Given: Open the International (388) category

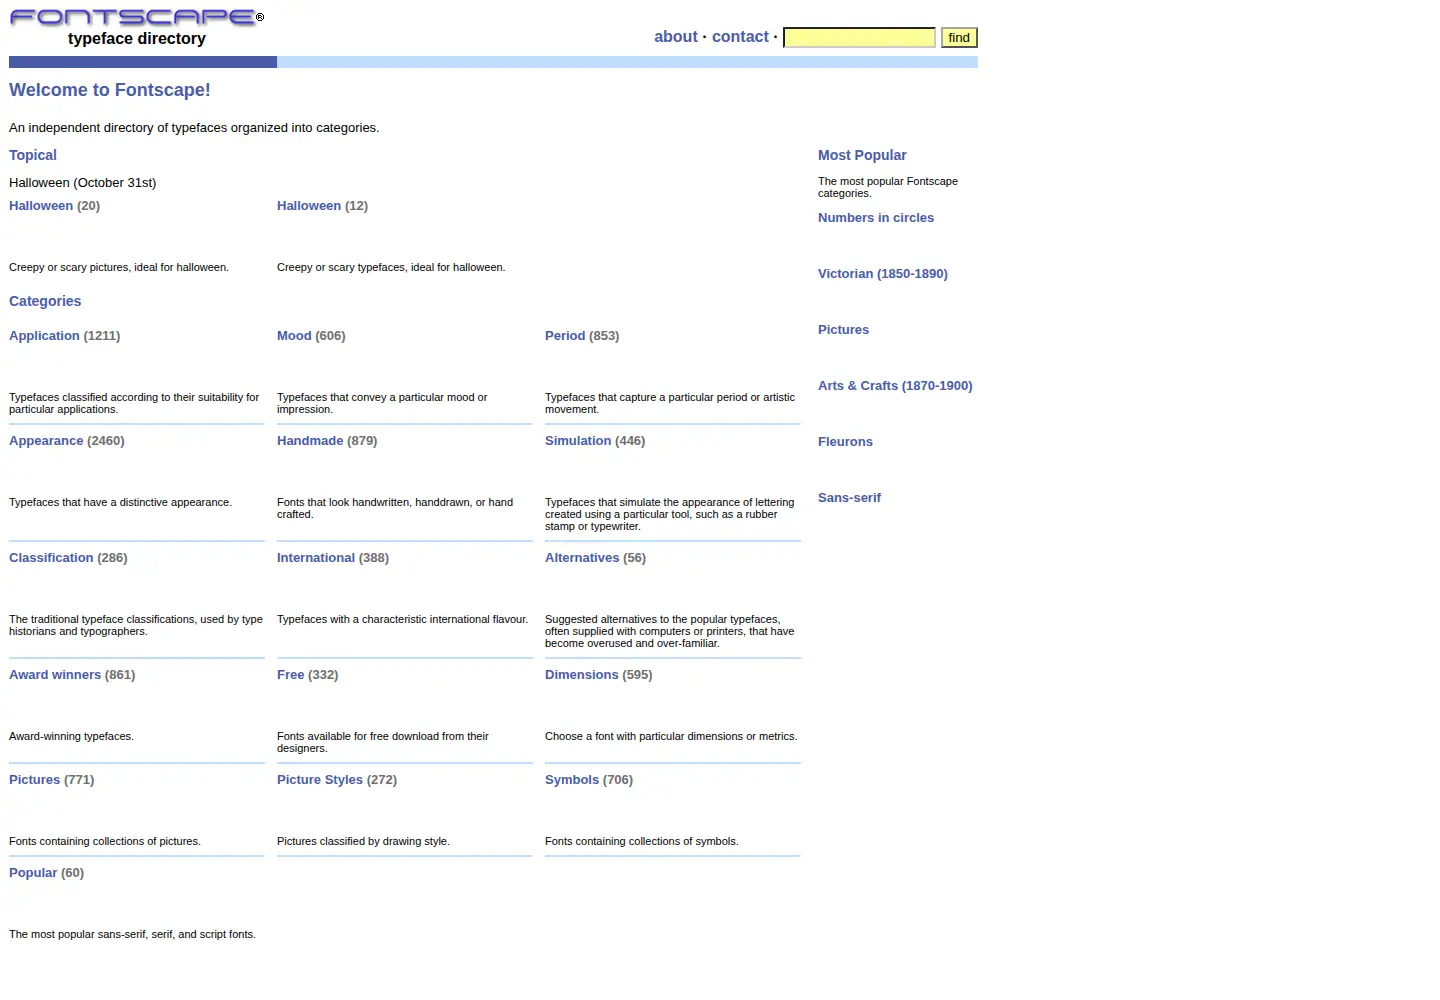Looking at the screenshot, I should [x=333, y=558].
